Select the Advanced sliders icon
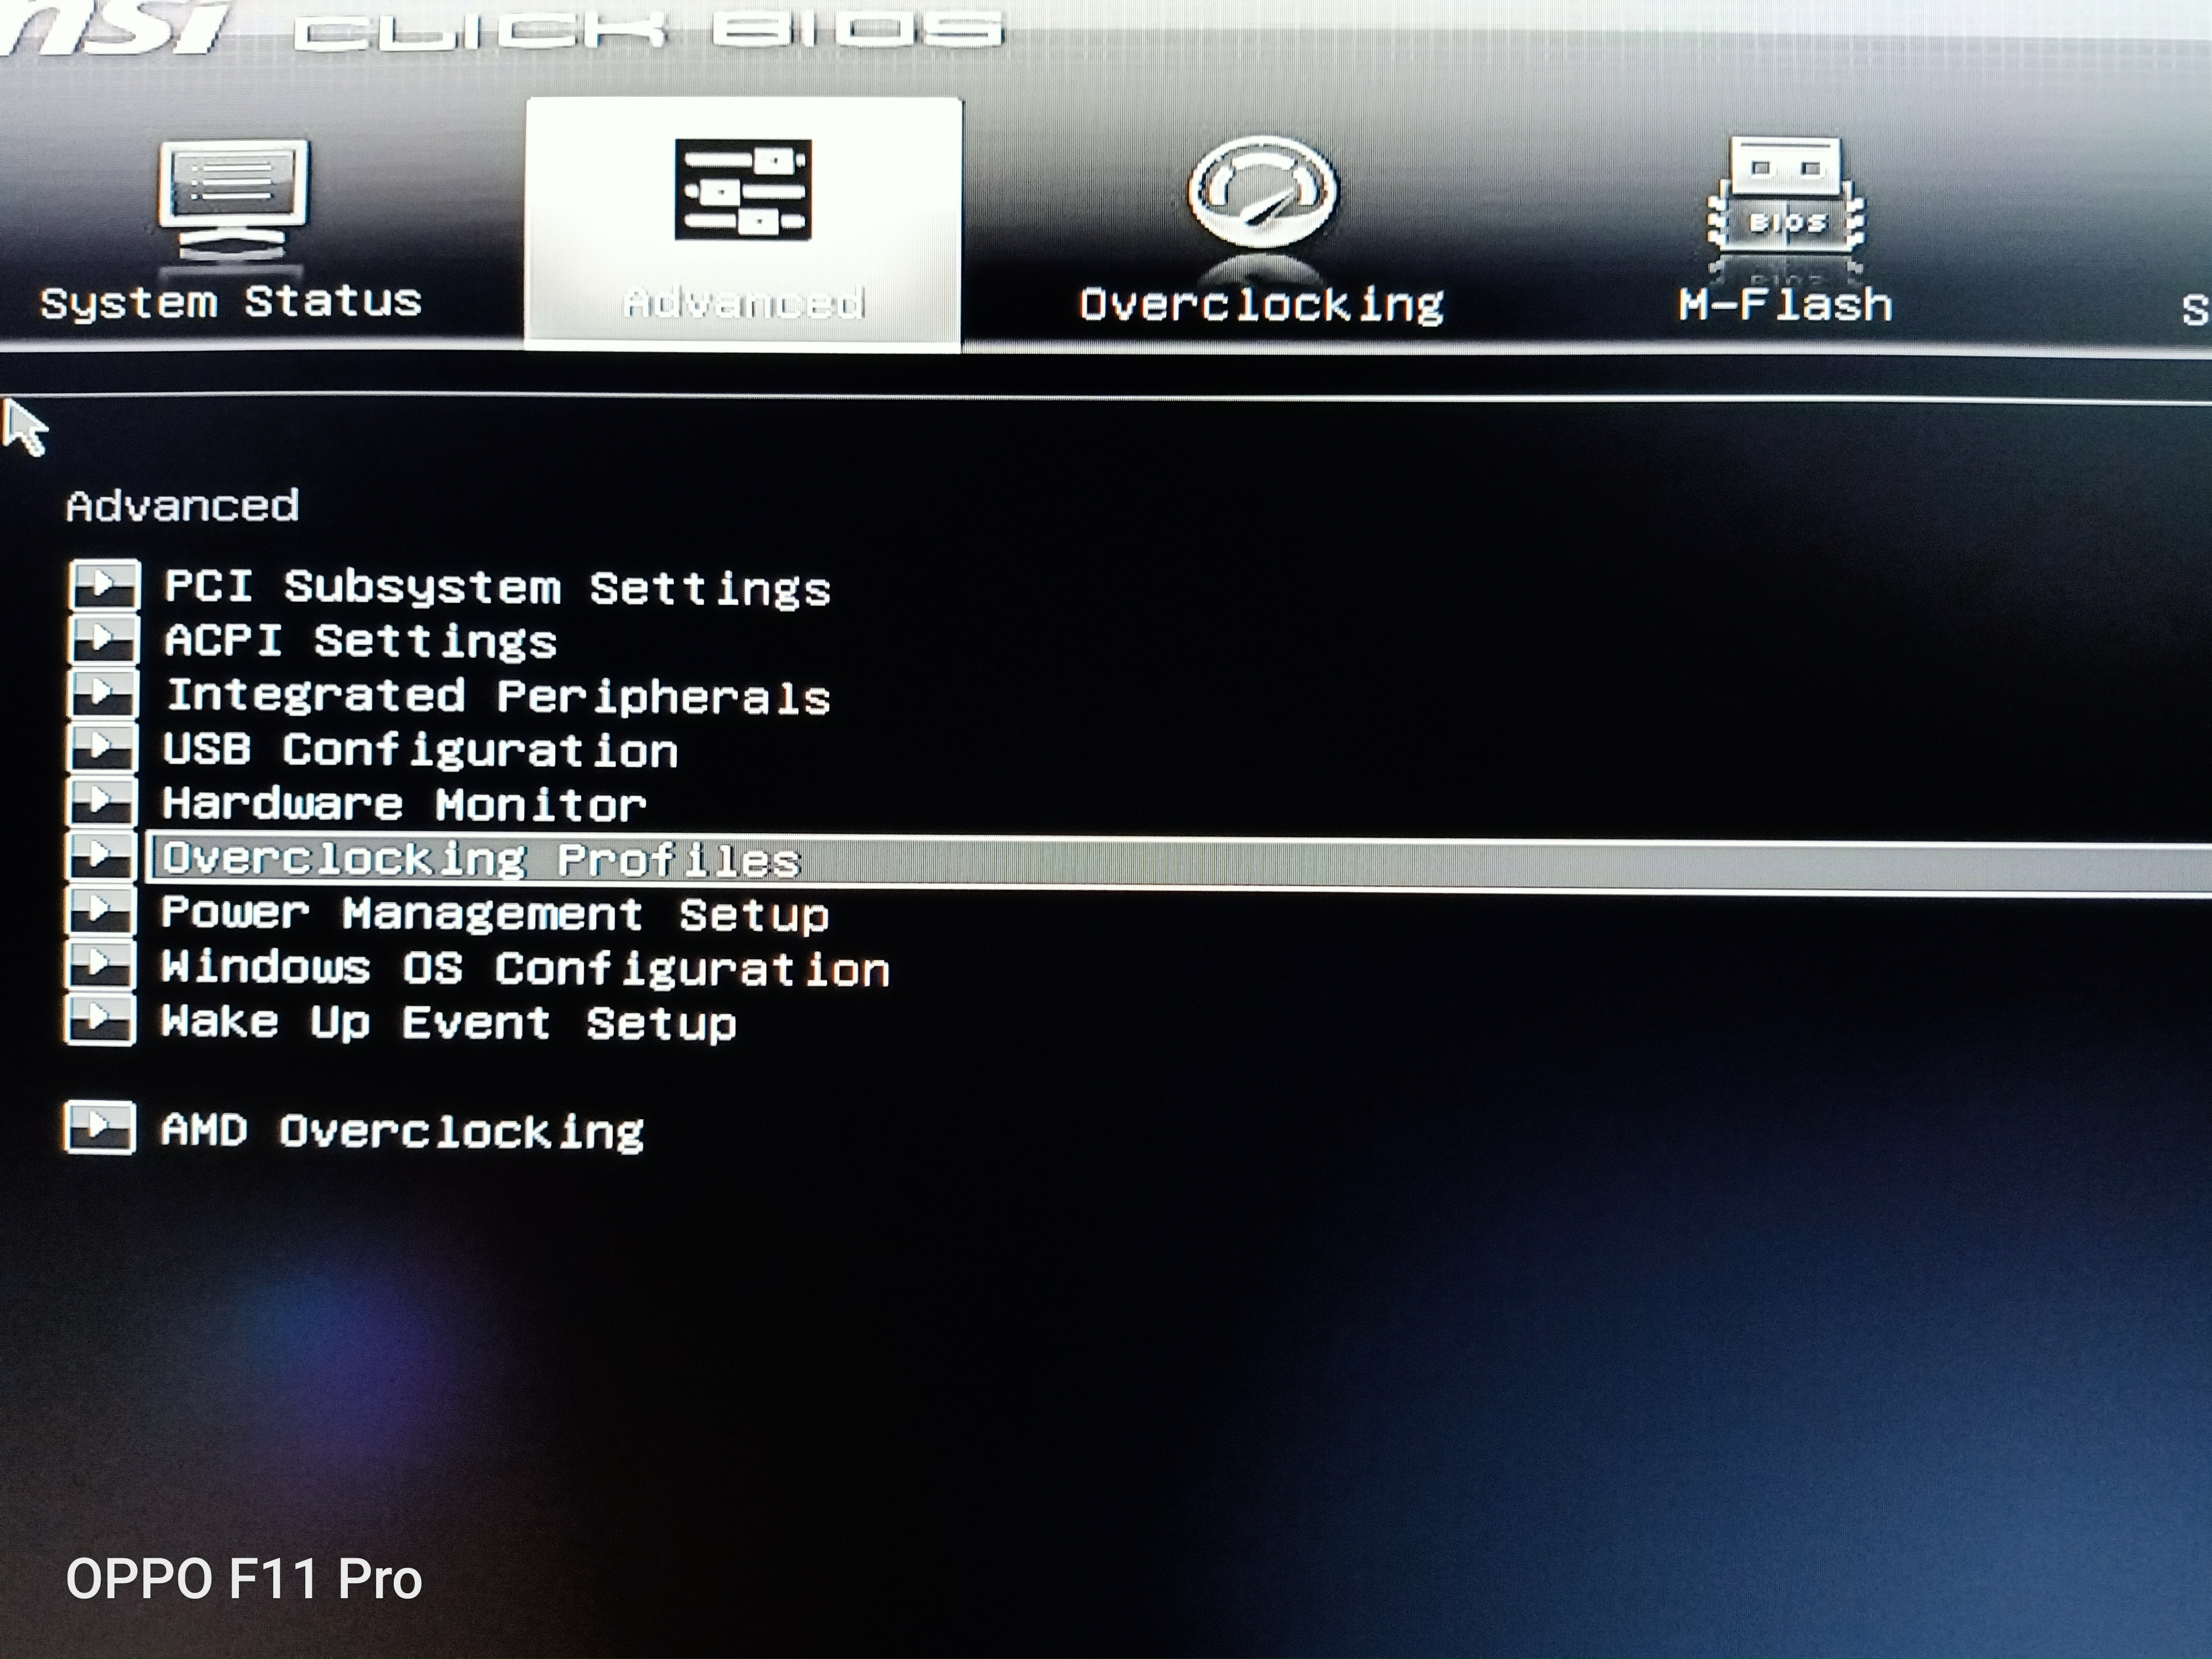2212x1659 pixels. coord(743,190)
